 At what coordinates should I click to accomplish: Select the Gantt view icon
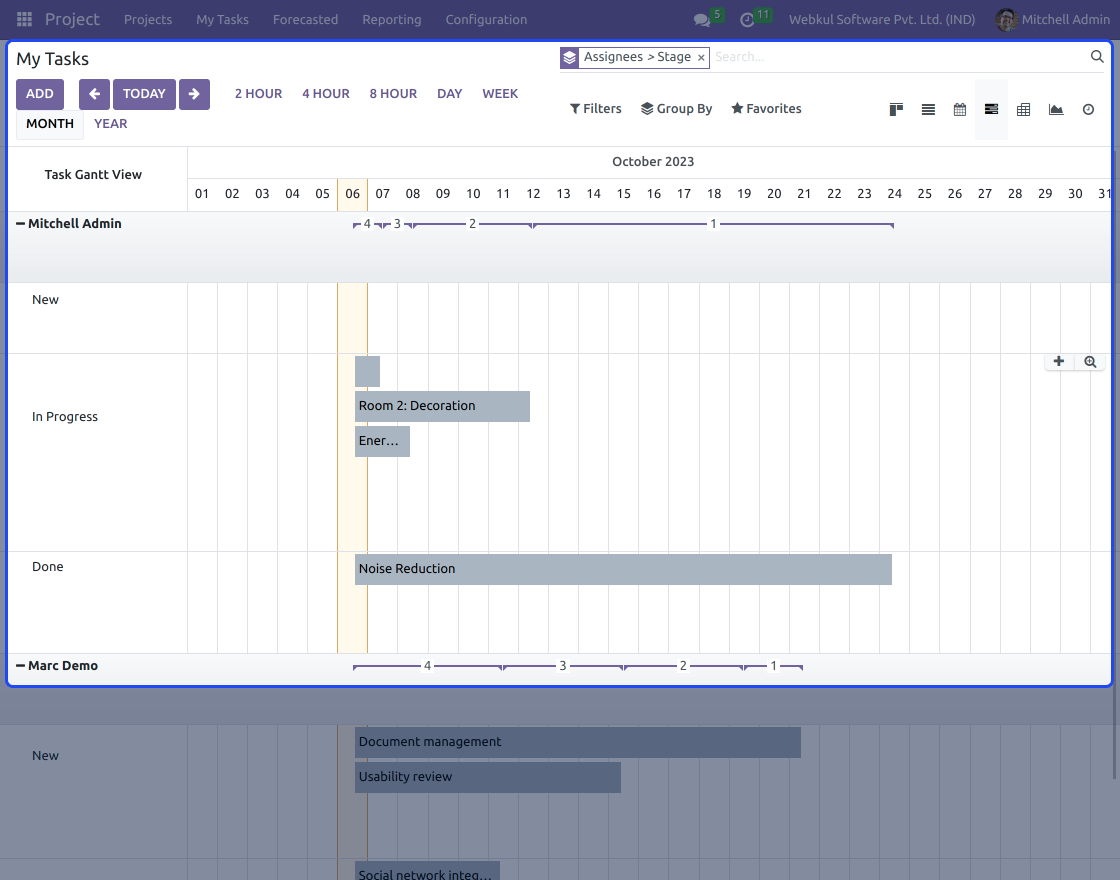991,109
